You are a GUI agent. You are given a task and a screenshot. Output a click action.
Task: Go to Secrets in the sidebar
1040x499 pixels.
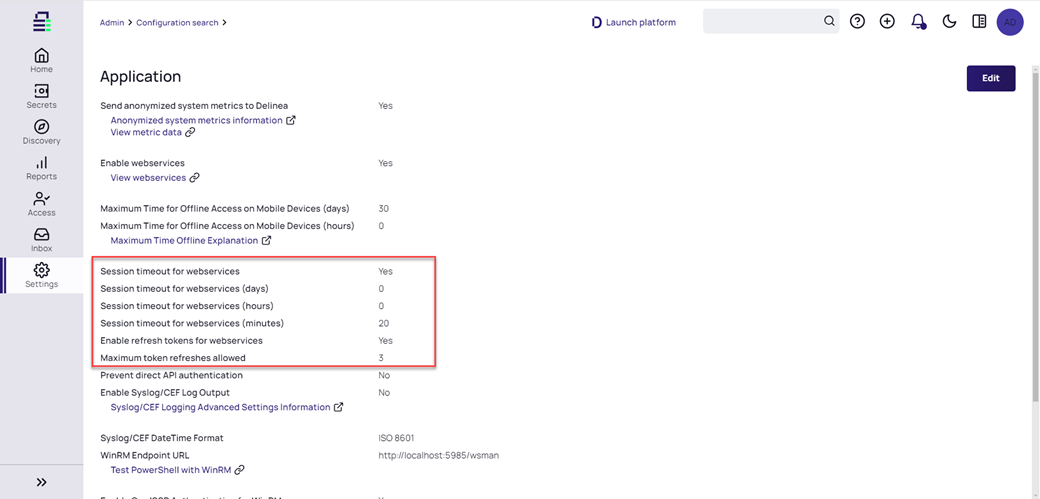[x=41, y=96]
